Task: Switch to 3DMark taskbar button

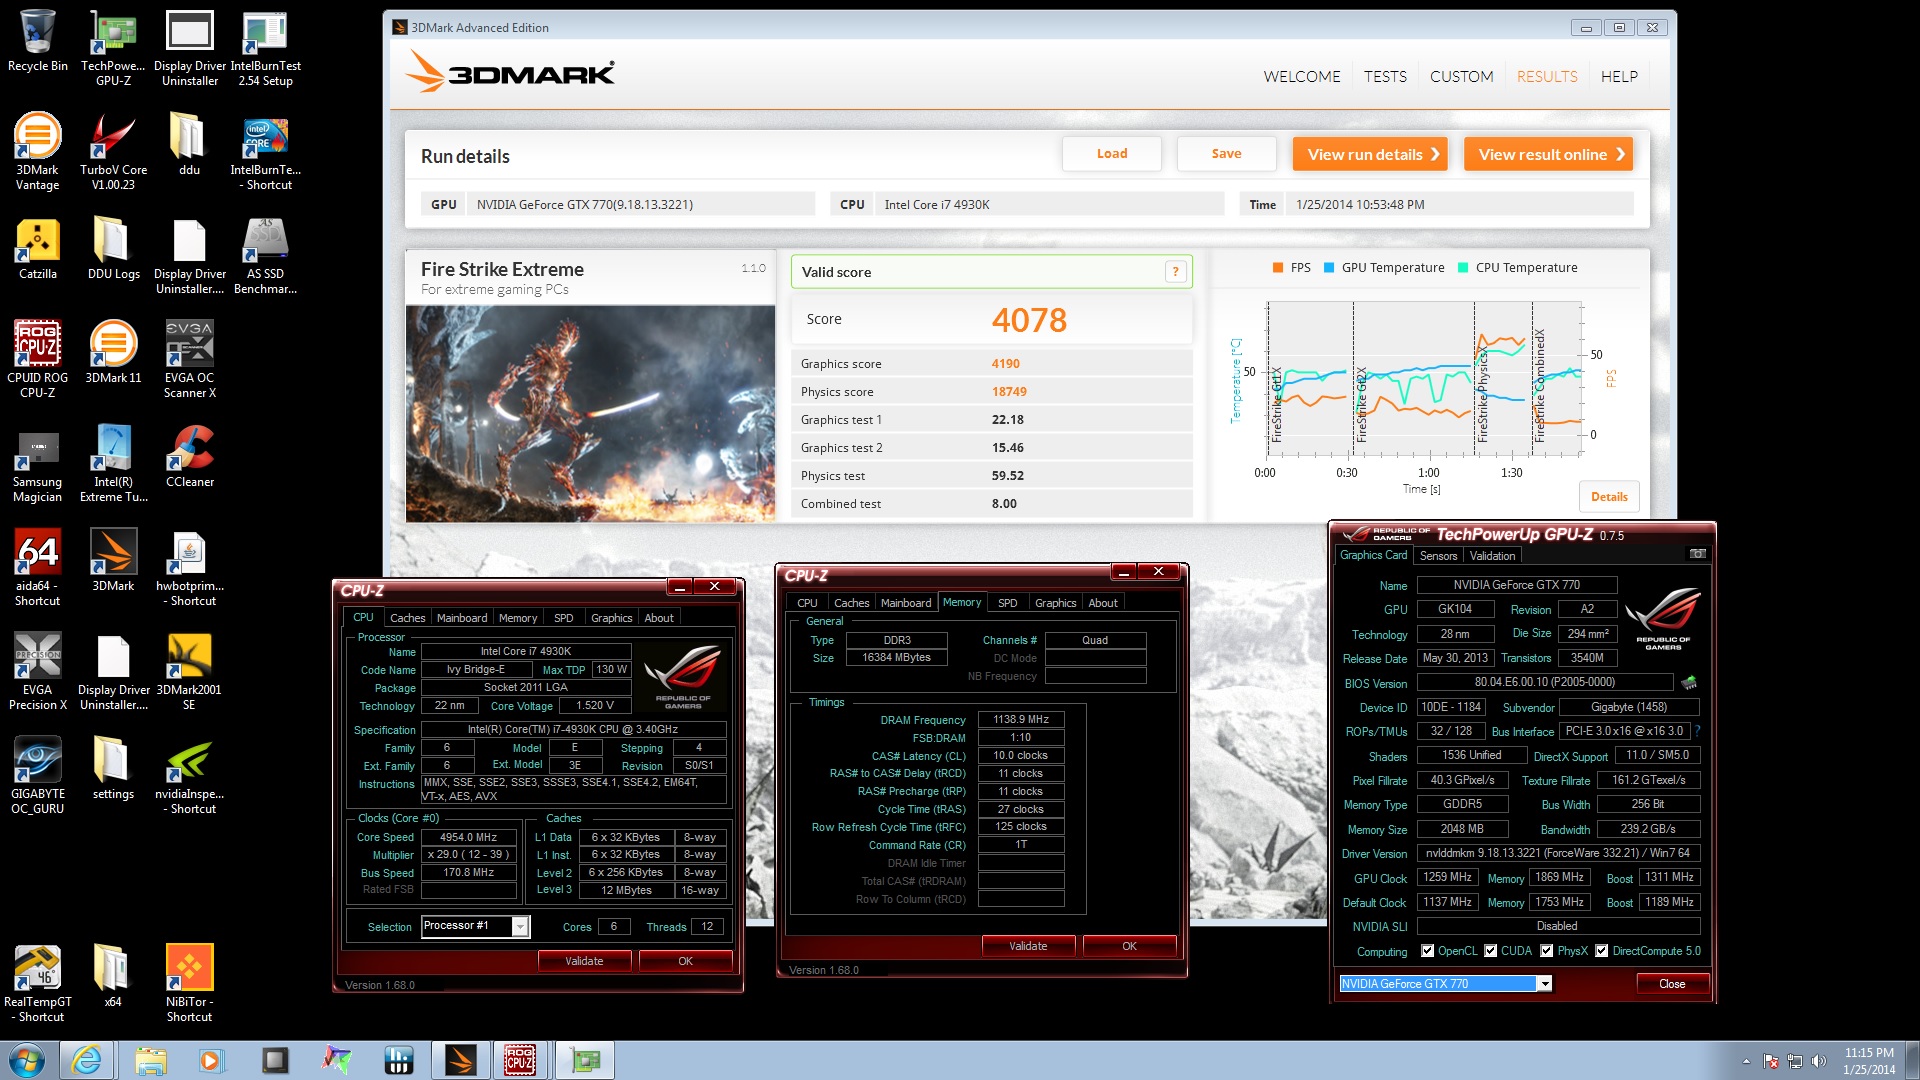Action: point(460,1060)
